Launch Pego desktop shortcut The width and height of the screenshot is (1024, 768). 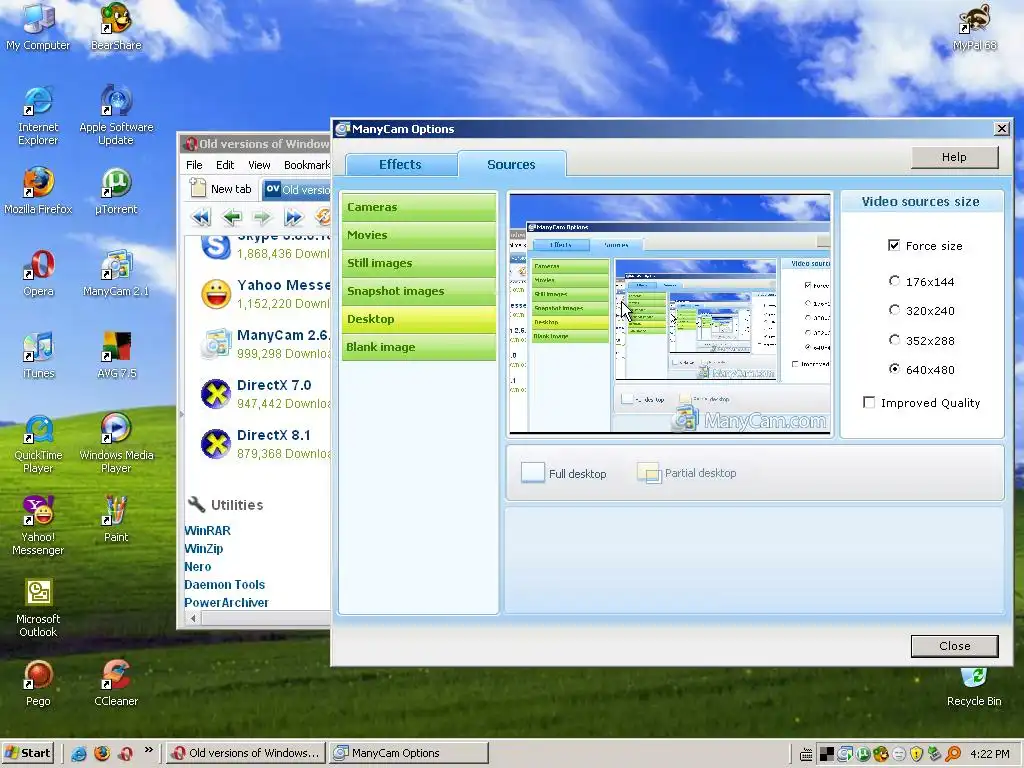(x=38, y=683)
